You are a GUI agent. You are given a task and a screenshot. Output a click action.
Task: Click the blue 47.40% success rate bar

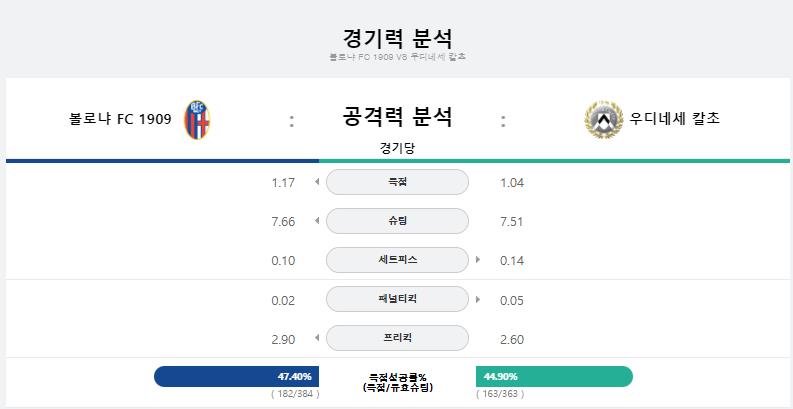tap(236, 377)
